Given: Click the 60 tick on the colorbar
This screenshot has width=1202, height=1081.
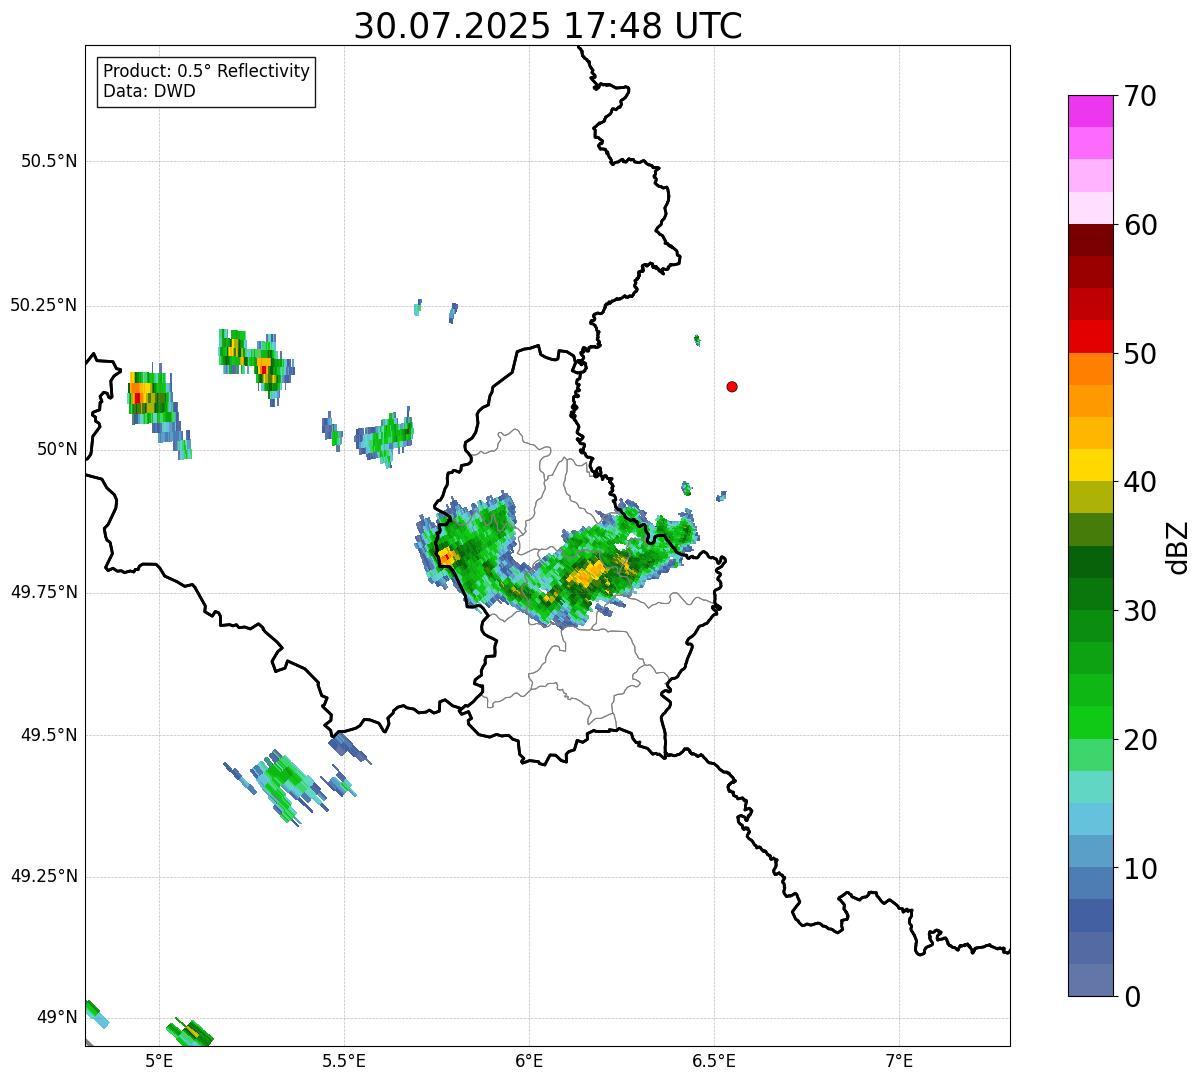Looking at the screenshot, I should tap(1140, 225).
